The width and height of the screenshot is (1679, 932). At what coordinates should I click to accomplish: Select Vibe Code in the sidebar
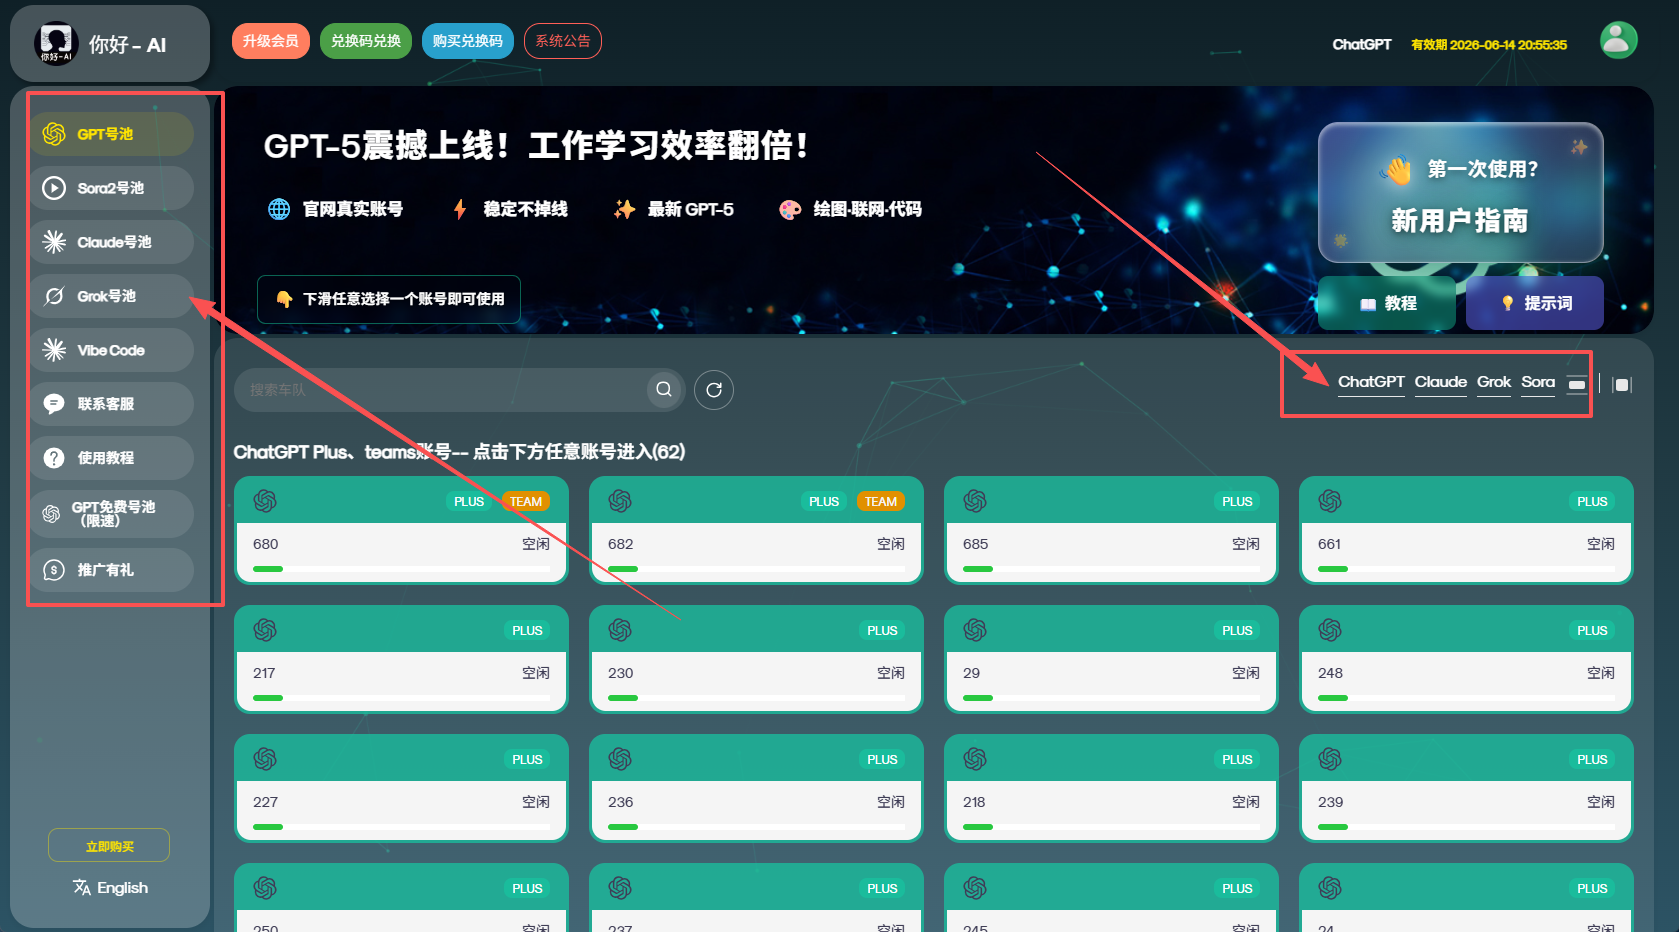53,349
